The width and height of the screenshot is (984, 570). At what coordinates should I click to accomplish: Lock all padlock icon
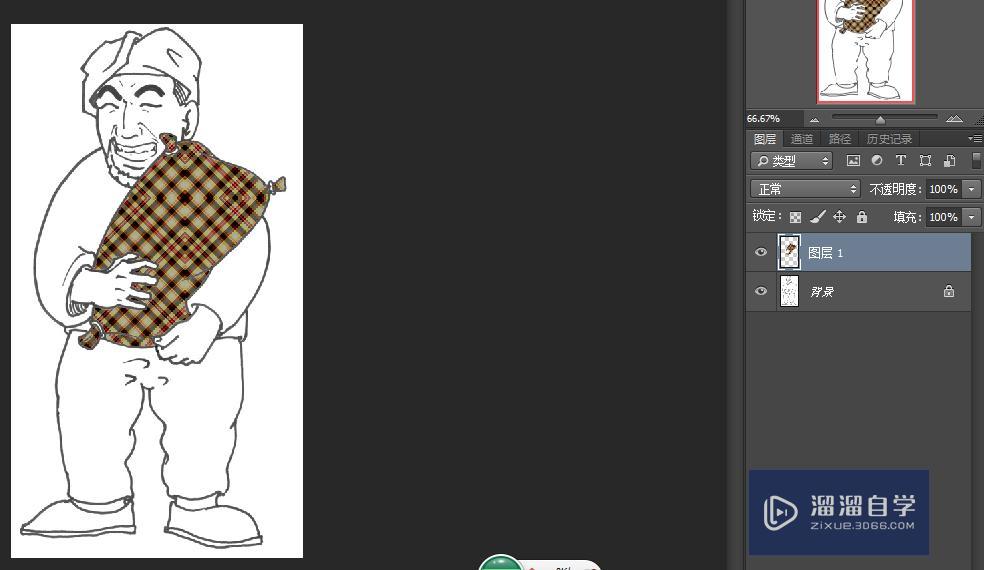point(862,217)
